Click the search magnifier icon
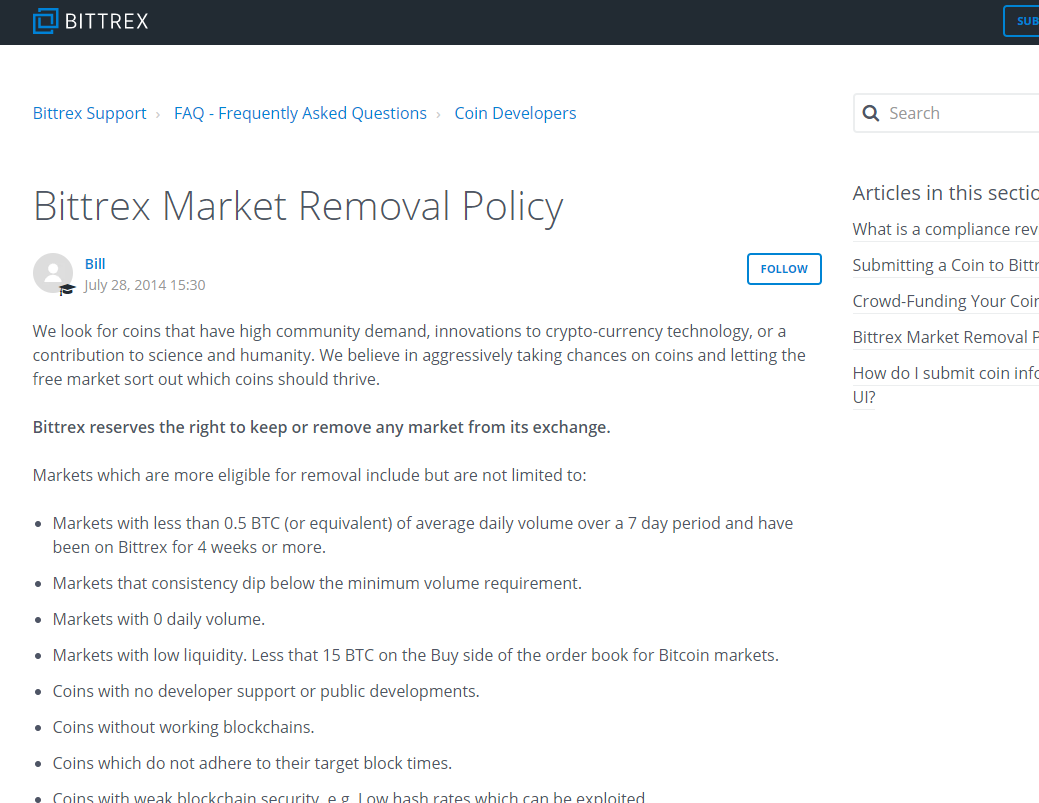The image size is (1039, 803). point(871,113)
